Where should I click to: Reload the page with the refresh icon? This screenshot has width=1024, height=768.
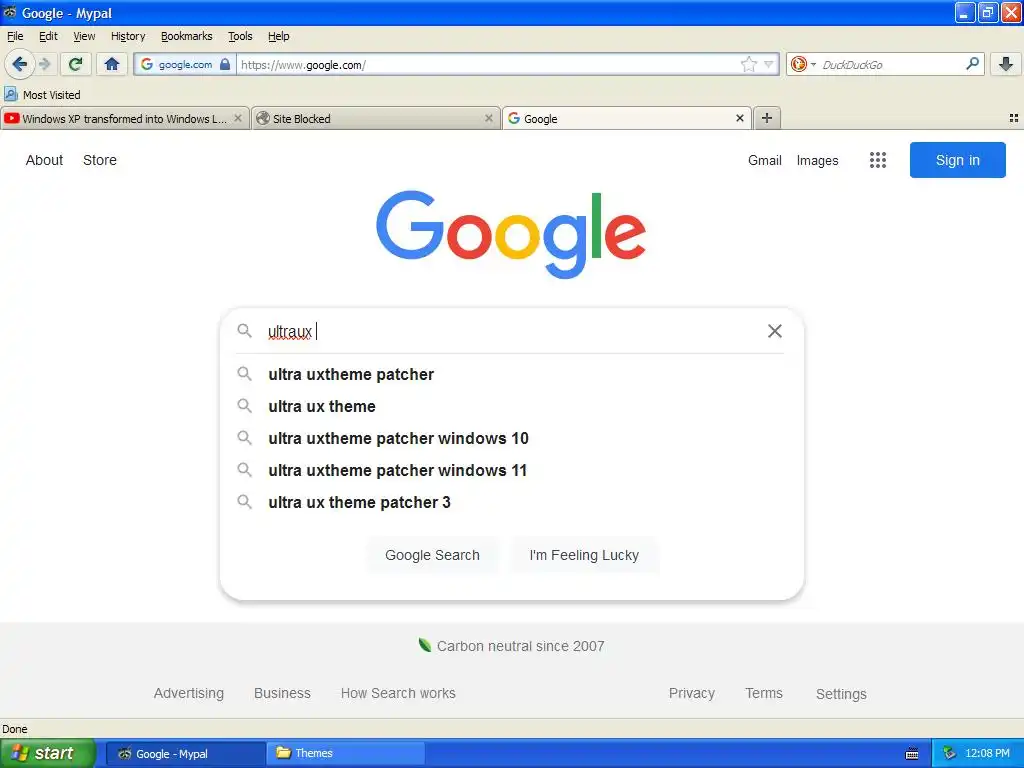click(x=75, y=64)
